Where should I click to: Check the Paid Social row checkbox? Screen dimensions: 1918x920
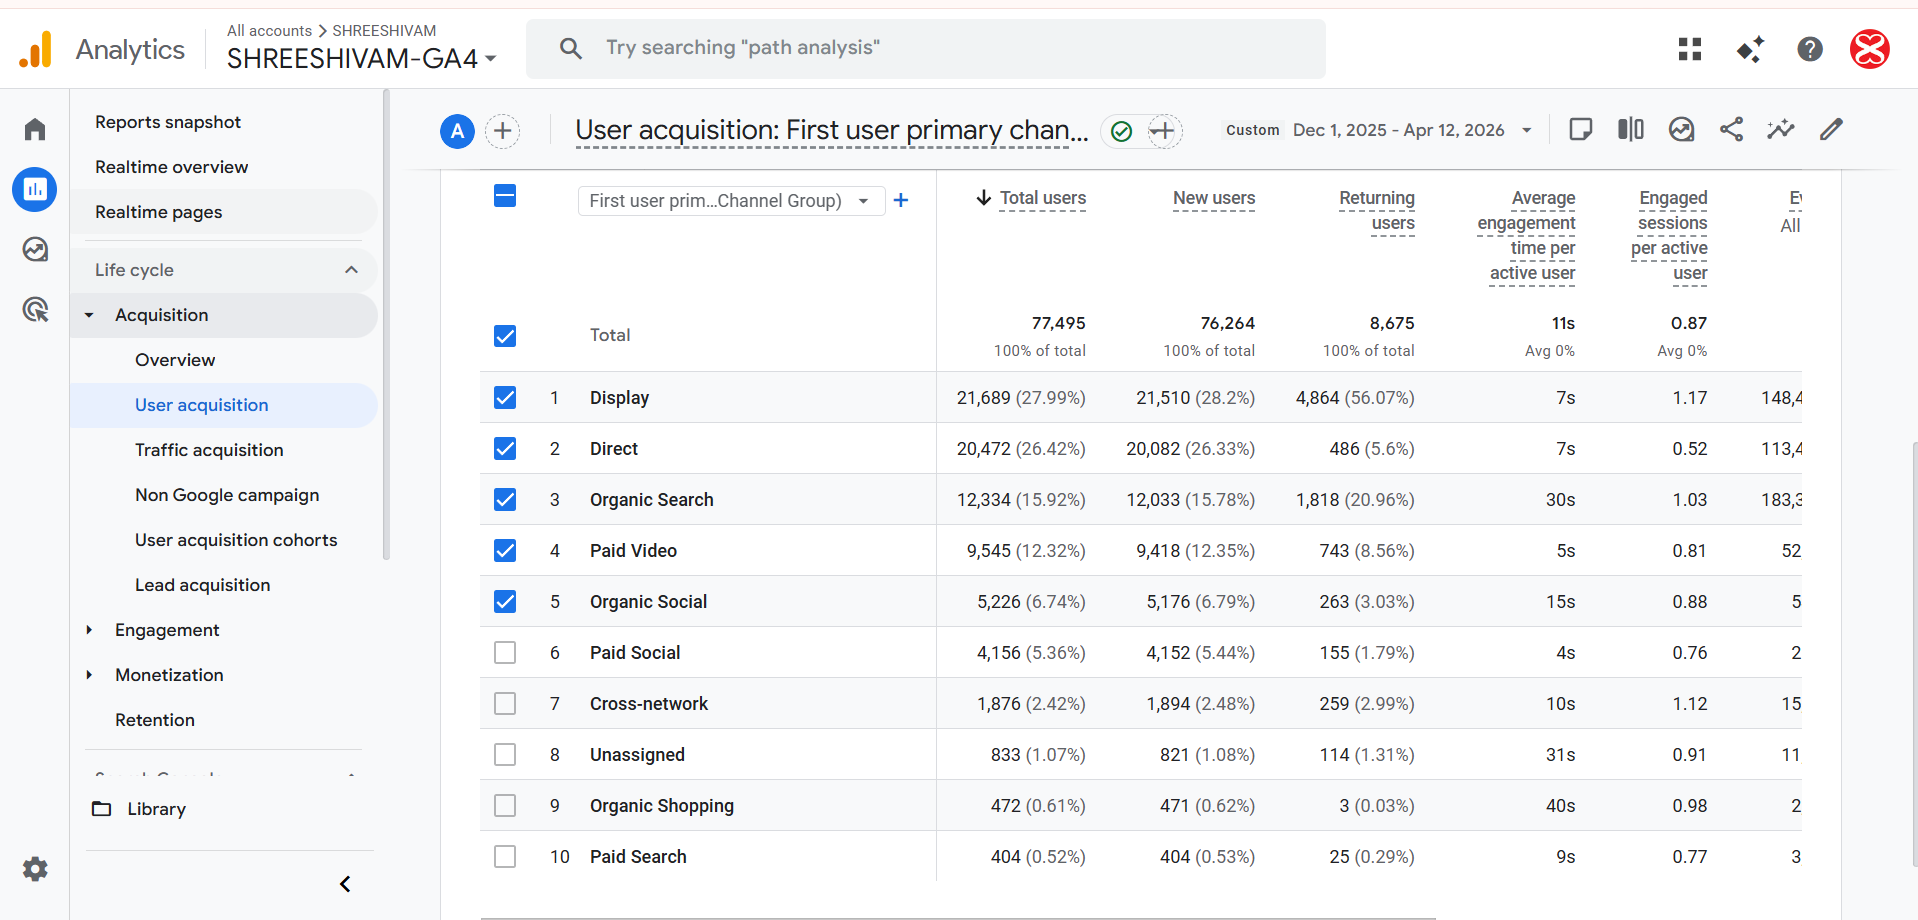coord(505,652)
